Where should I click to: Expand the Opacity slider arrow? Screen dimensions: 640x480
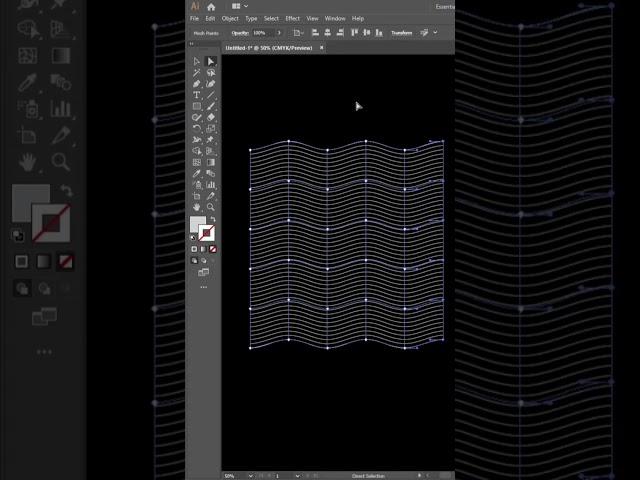[279, 33]
